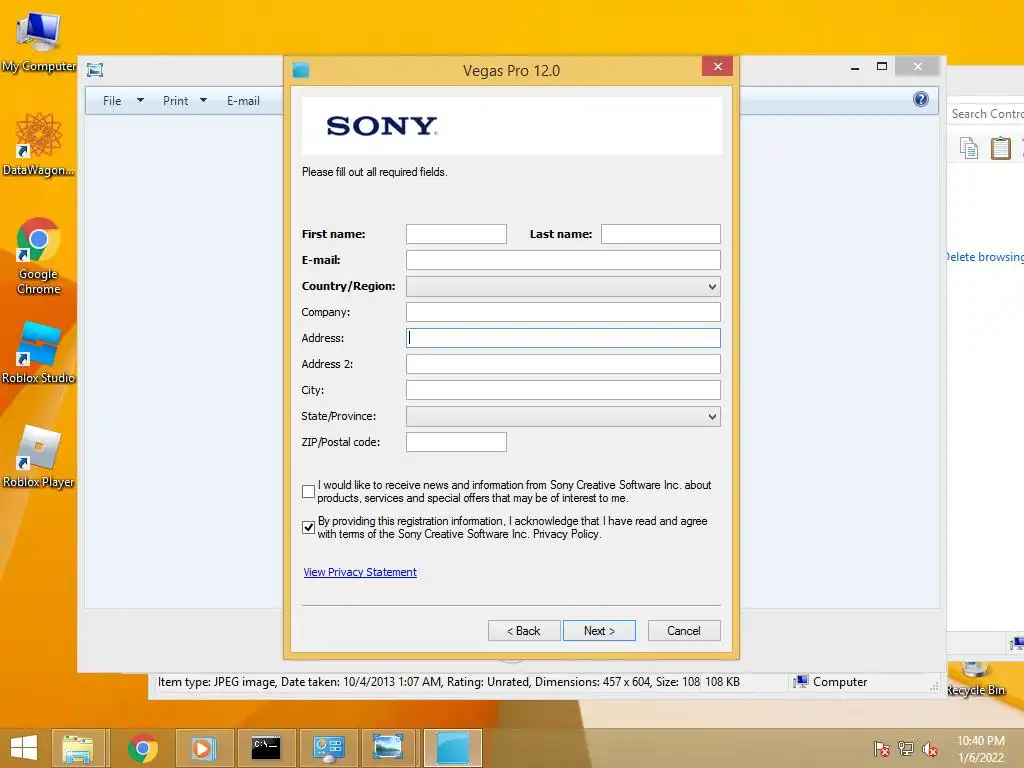This screenshot has height=768, width=1024.
Task: Click the Last name field
Action: [660, 234]
